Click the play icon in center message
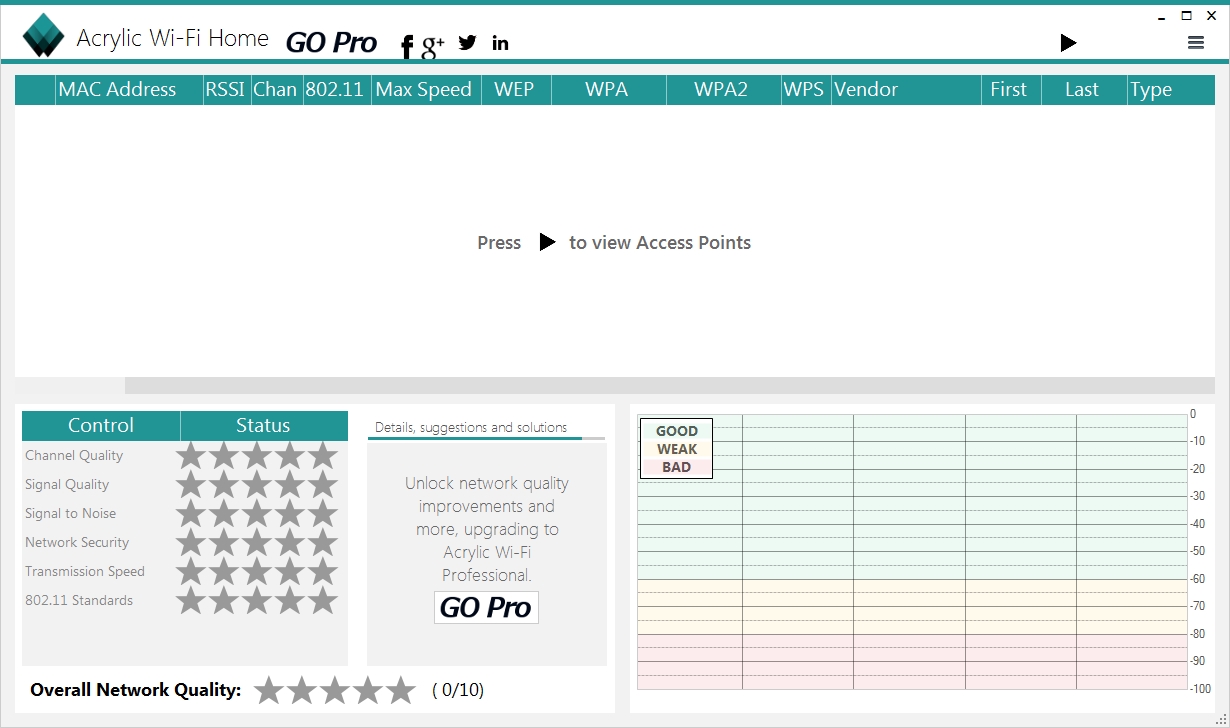This screenshot has height=728, width=1230. tap(547, 242)
